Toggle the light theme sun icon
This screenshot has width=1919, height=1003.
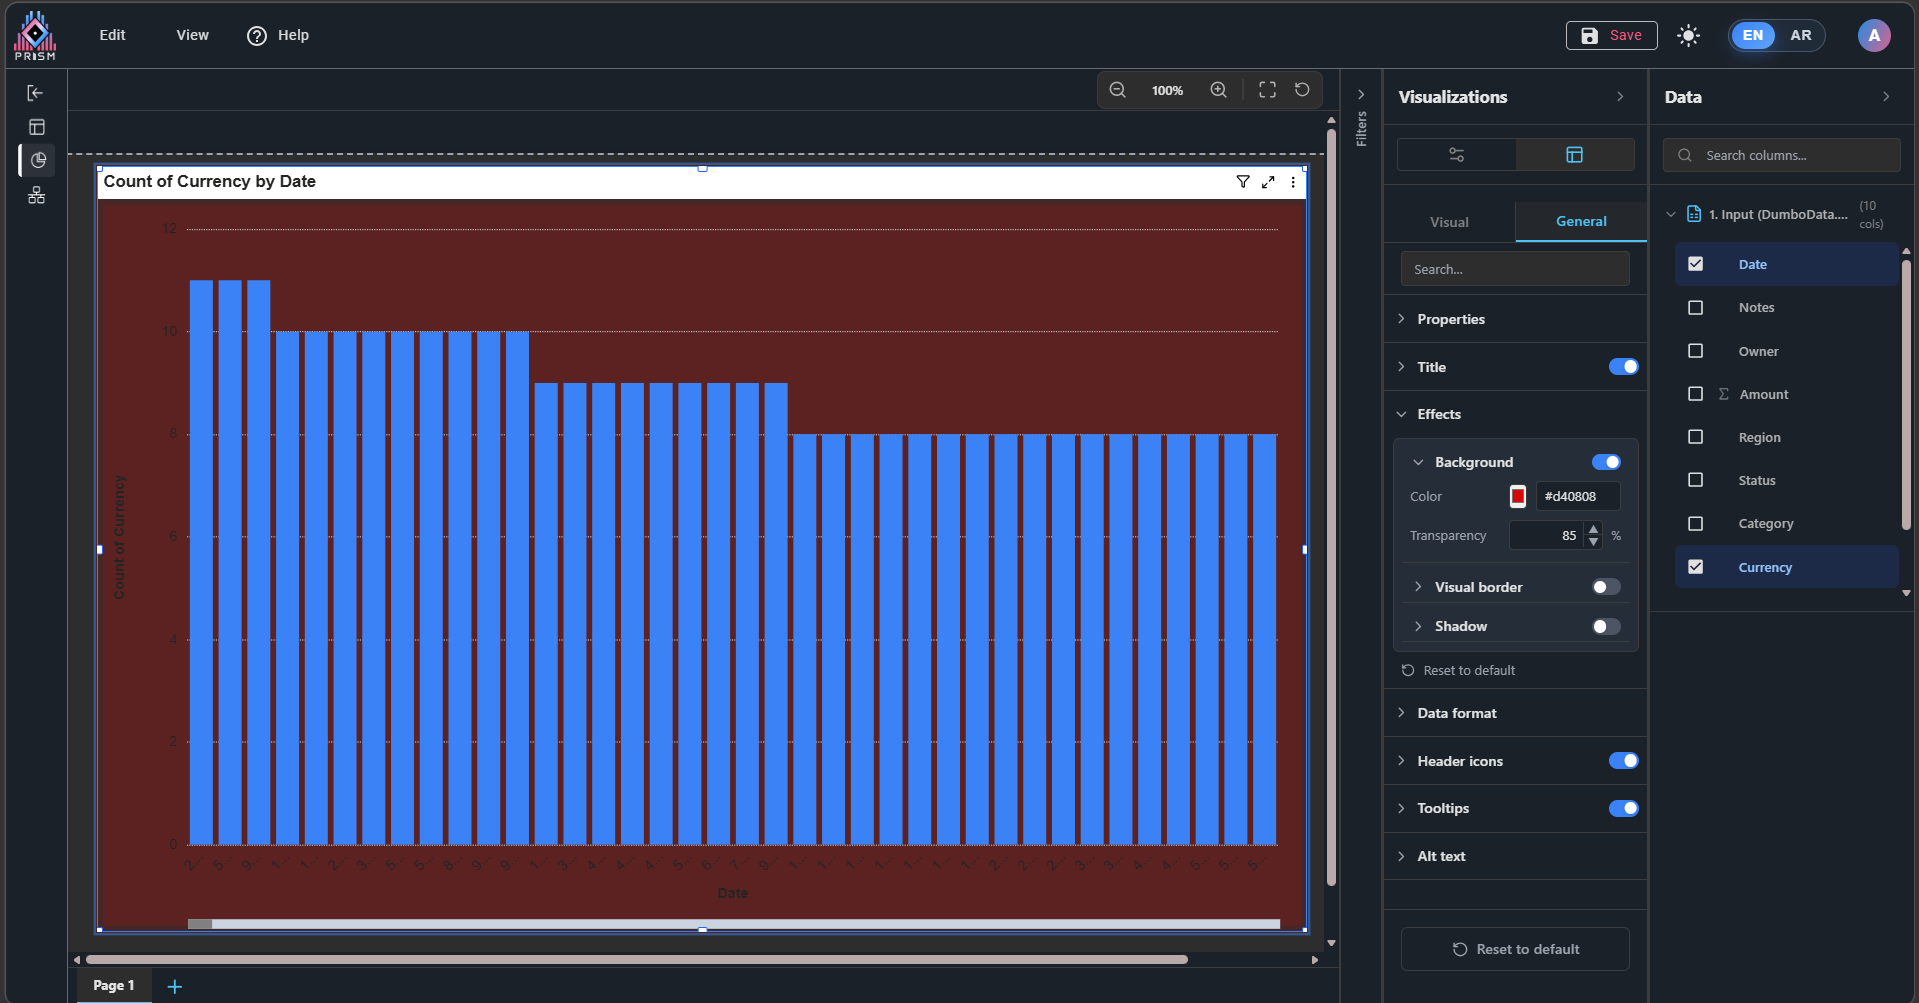point(1688,36)
